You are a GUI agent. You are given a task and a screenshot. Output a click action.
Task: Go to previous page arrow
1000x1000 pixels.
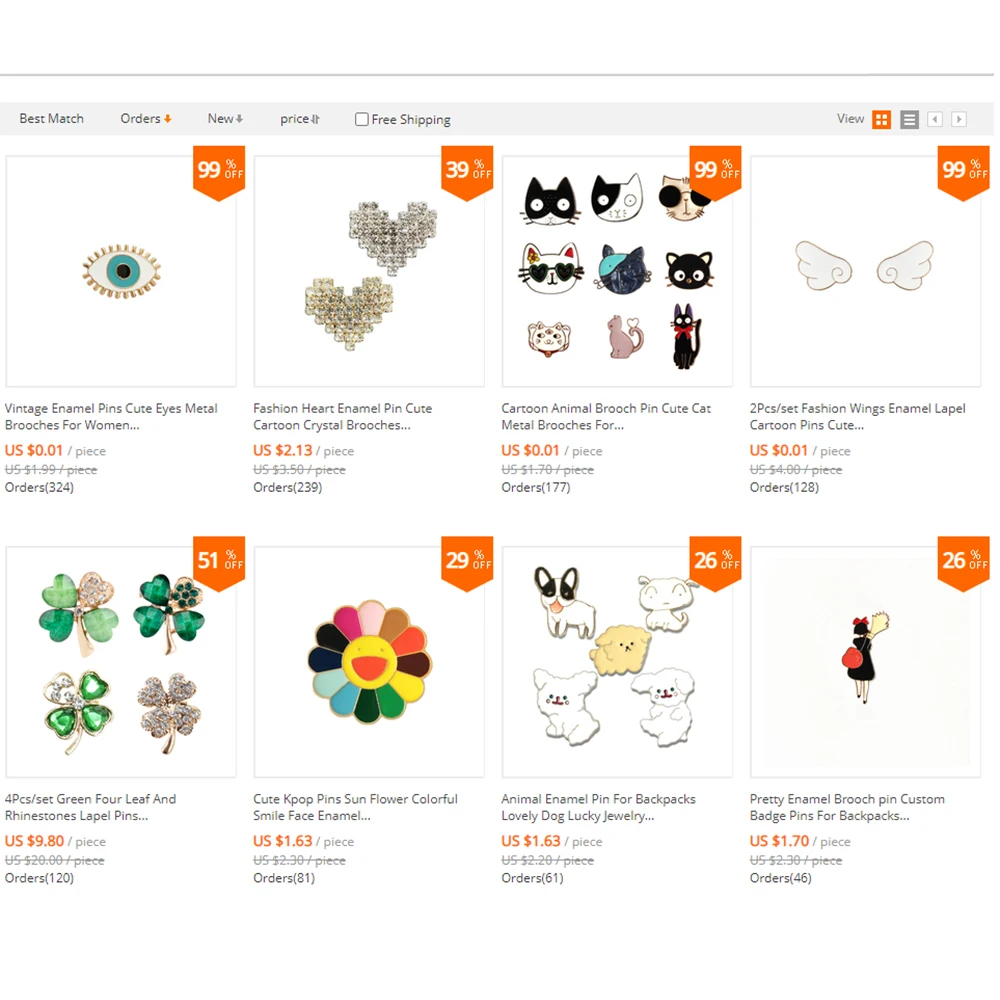[934, 119]
